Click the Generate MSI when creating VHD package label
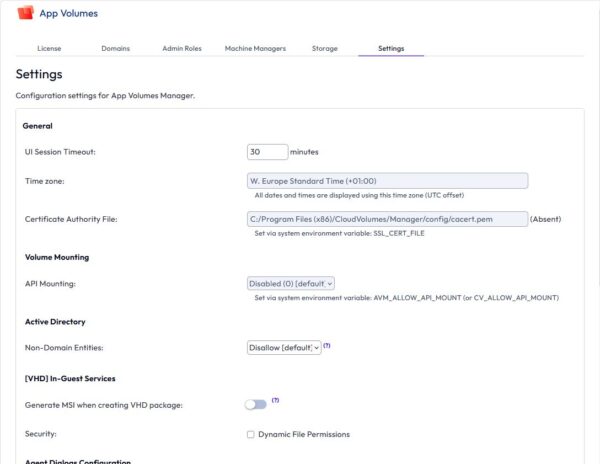Screen dimensions: 600x464 pyautogui.click(x=104, y=405)
